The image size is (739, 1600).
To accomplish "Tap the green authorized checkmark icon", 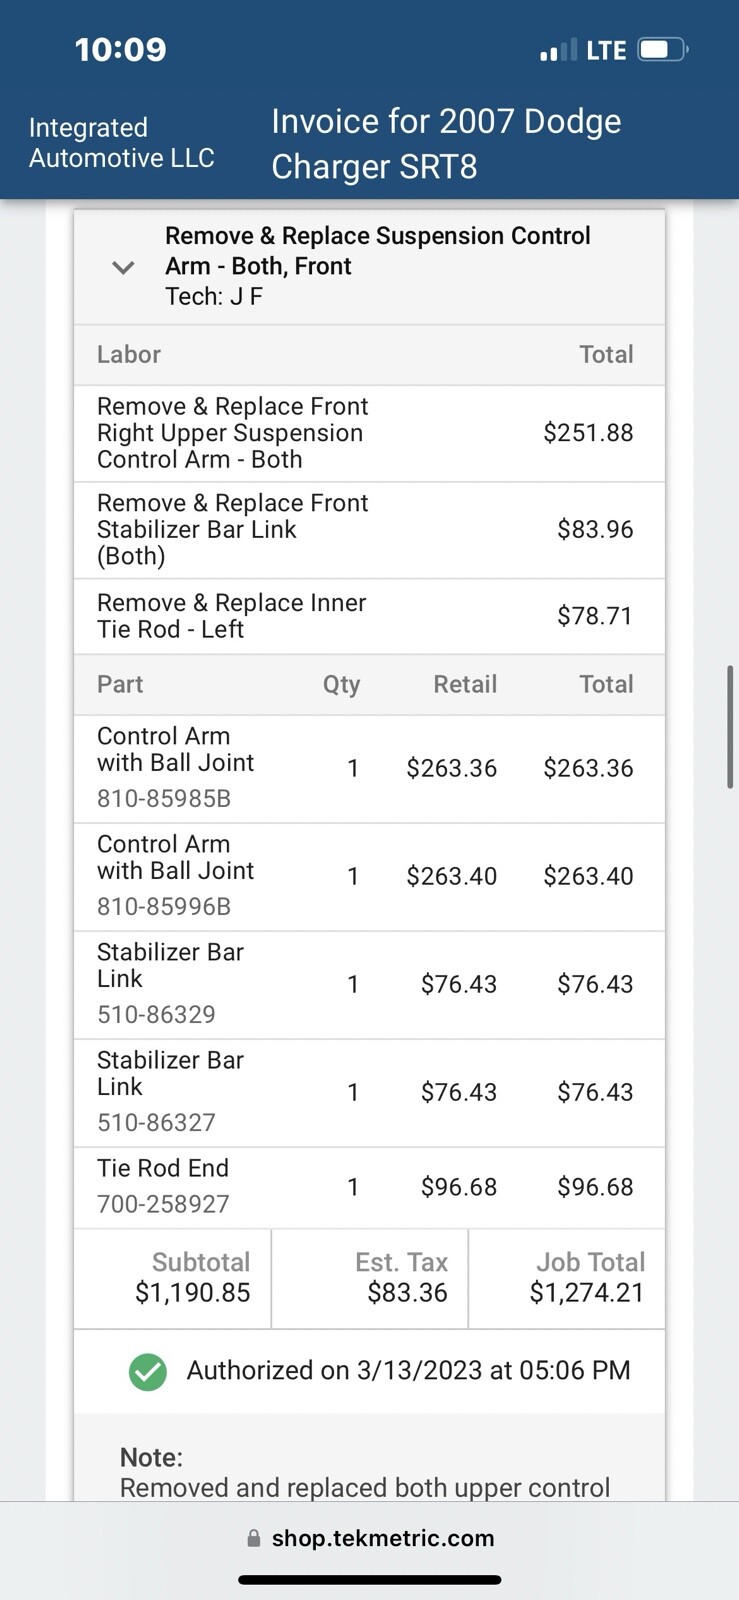I will tap(148, 1372).
